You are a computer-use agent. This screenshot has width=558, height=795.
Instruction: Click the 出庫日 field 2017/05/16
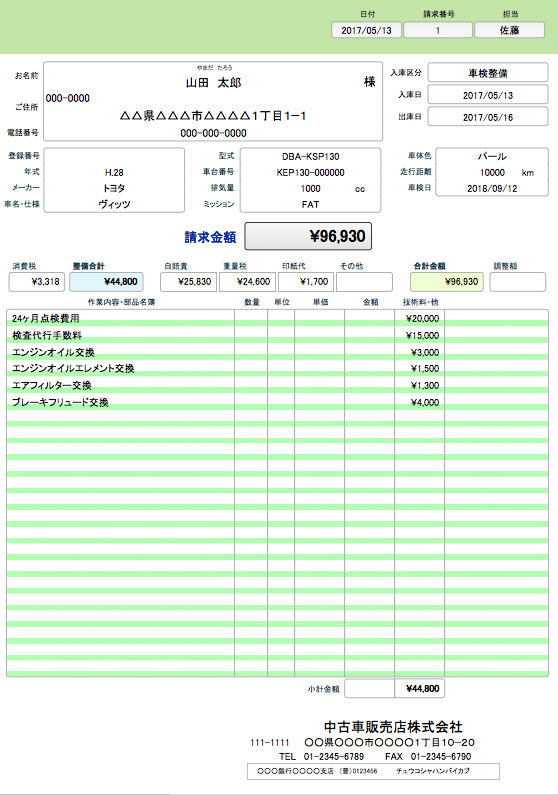[x=488, y=117]
